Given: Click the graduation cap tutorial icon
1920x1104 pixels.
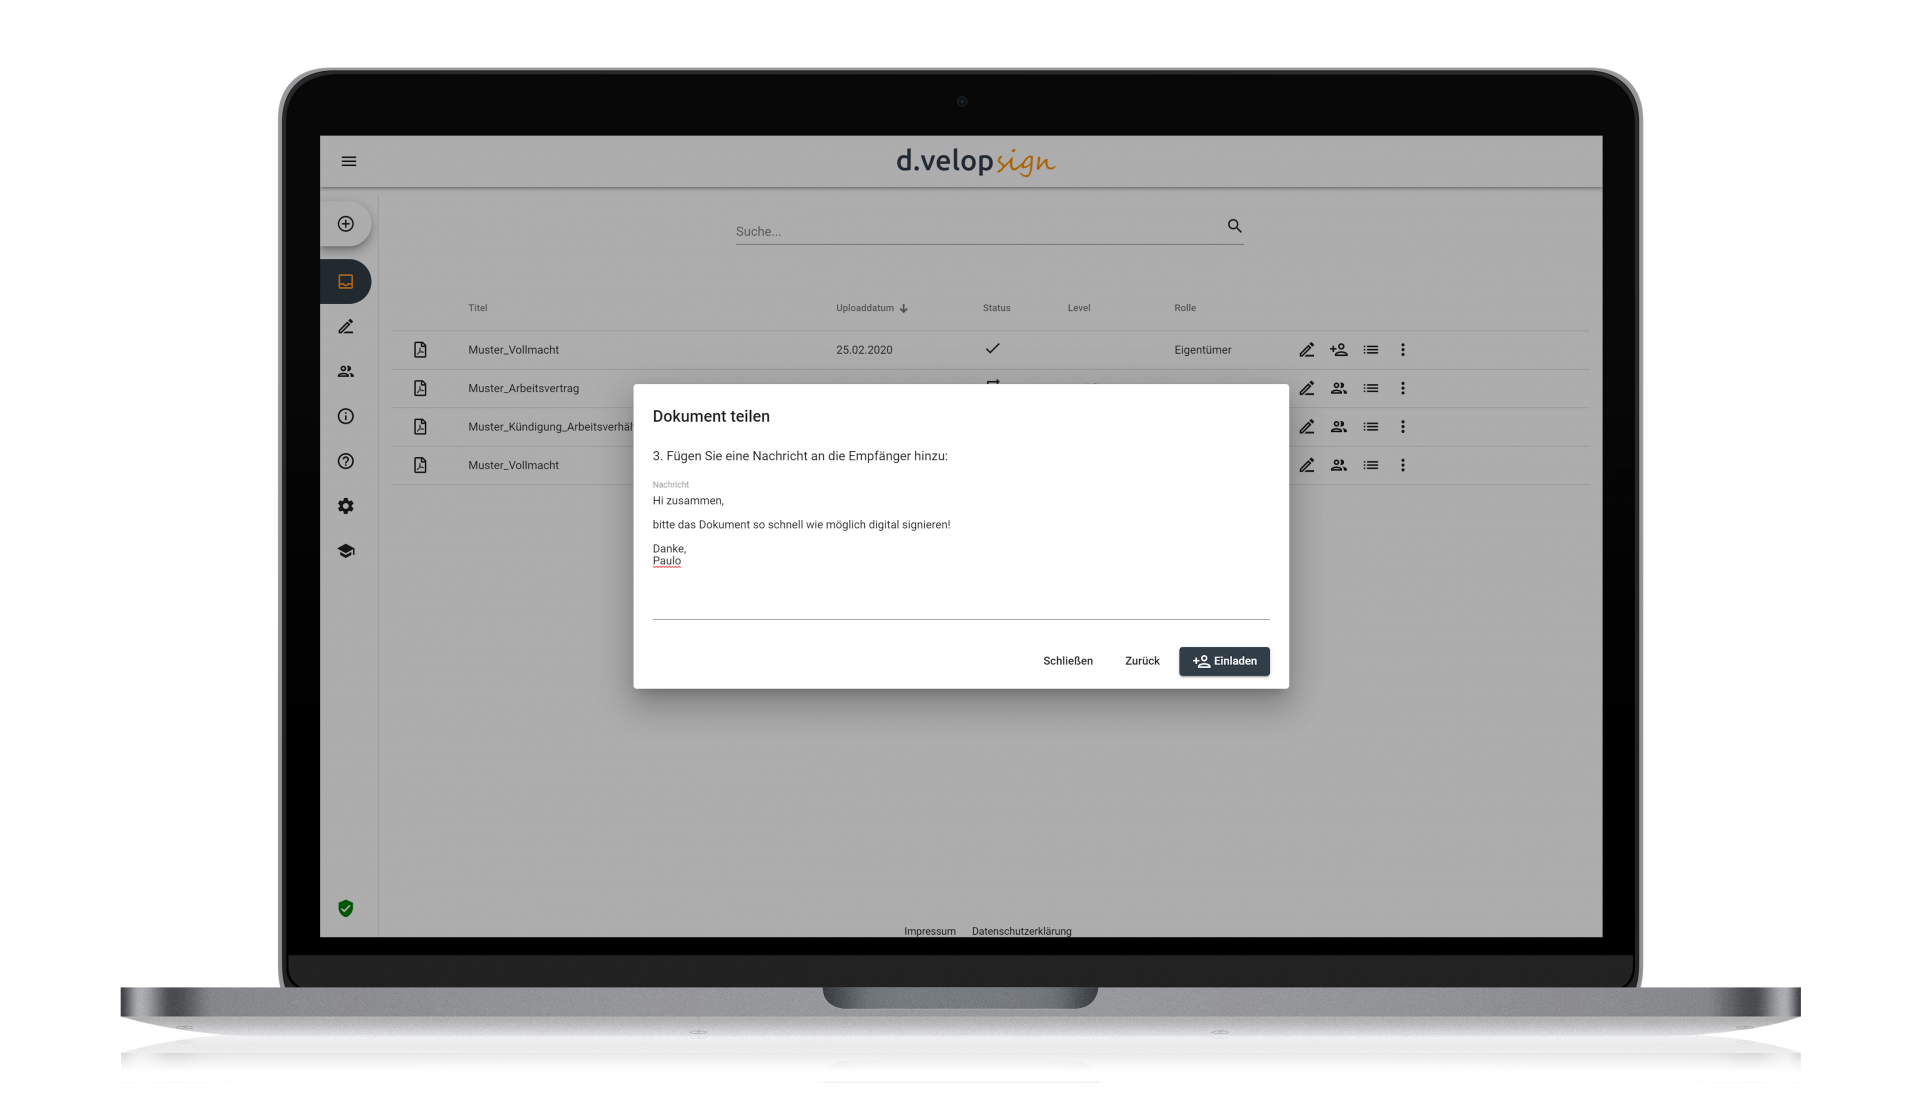Looking at the screenshot, I should click(x=346, y=551).
